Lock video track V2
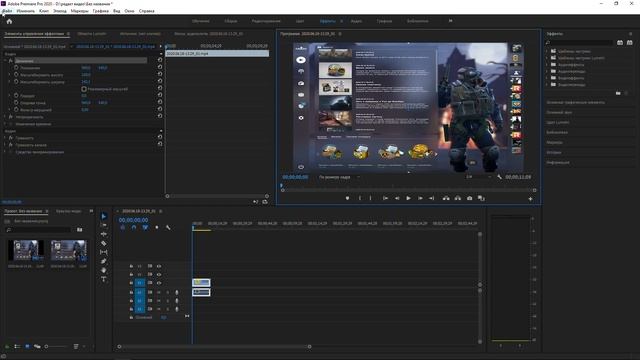Viewport: 640px width, 360px height. point(131,274)
